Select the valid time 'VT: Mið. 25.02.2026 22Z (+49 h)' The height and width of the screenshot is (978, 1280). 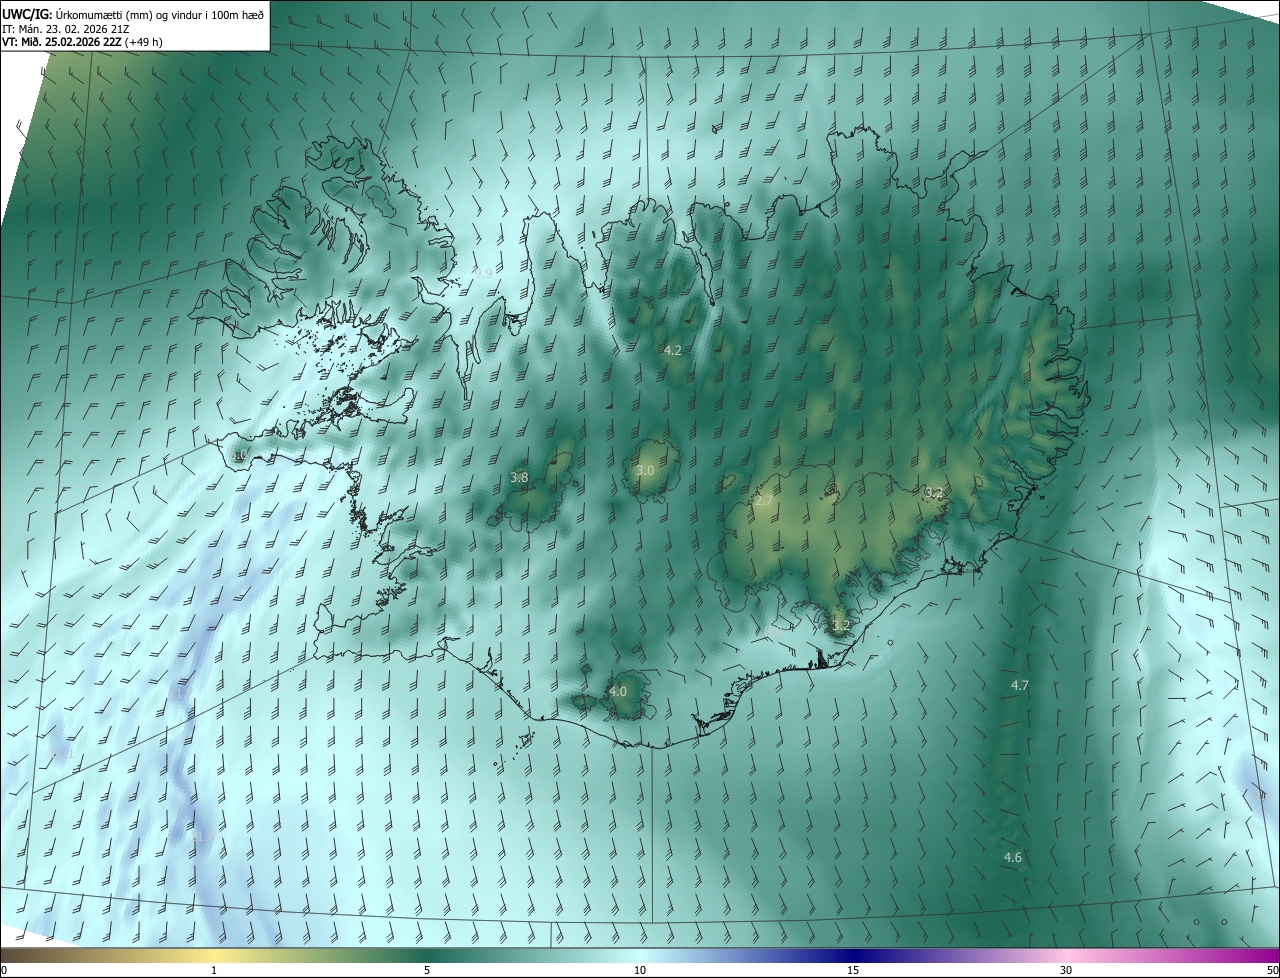click(x=82, y=42)
